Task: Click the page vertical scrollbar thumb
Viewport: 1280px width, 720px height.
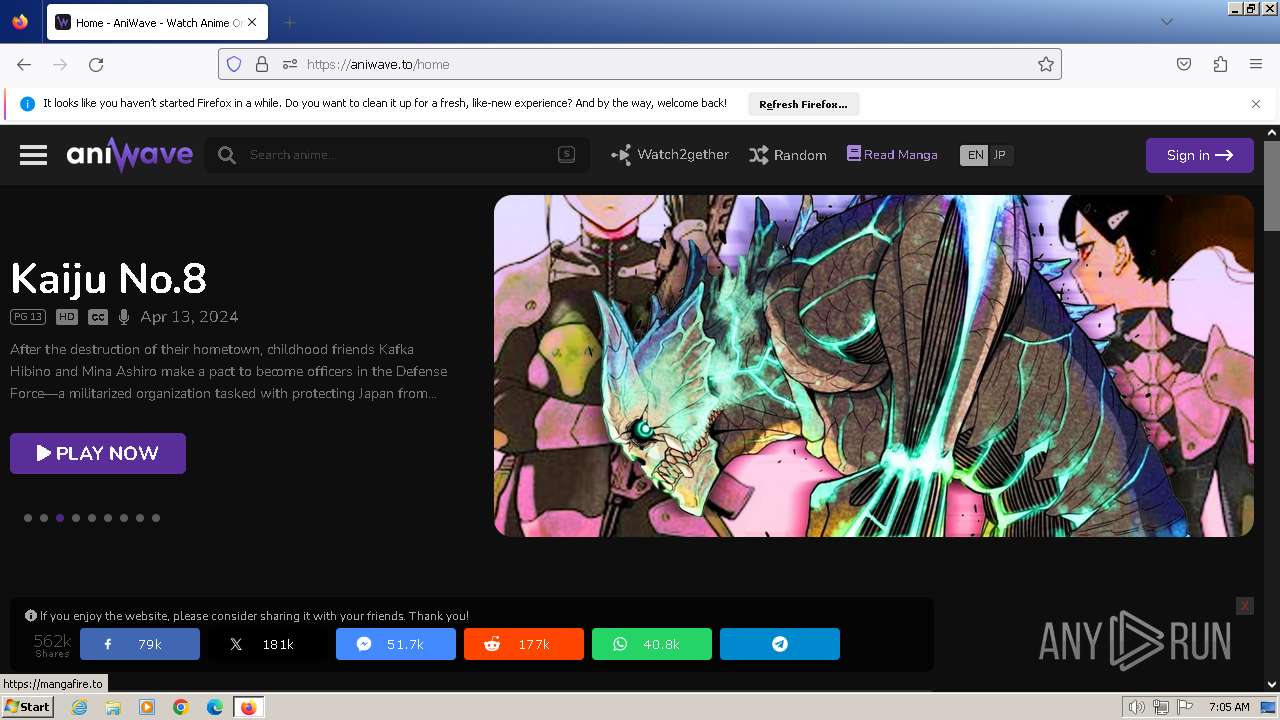Action: coord(1272,186)
